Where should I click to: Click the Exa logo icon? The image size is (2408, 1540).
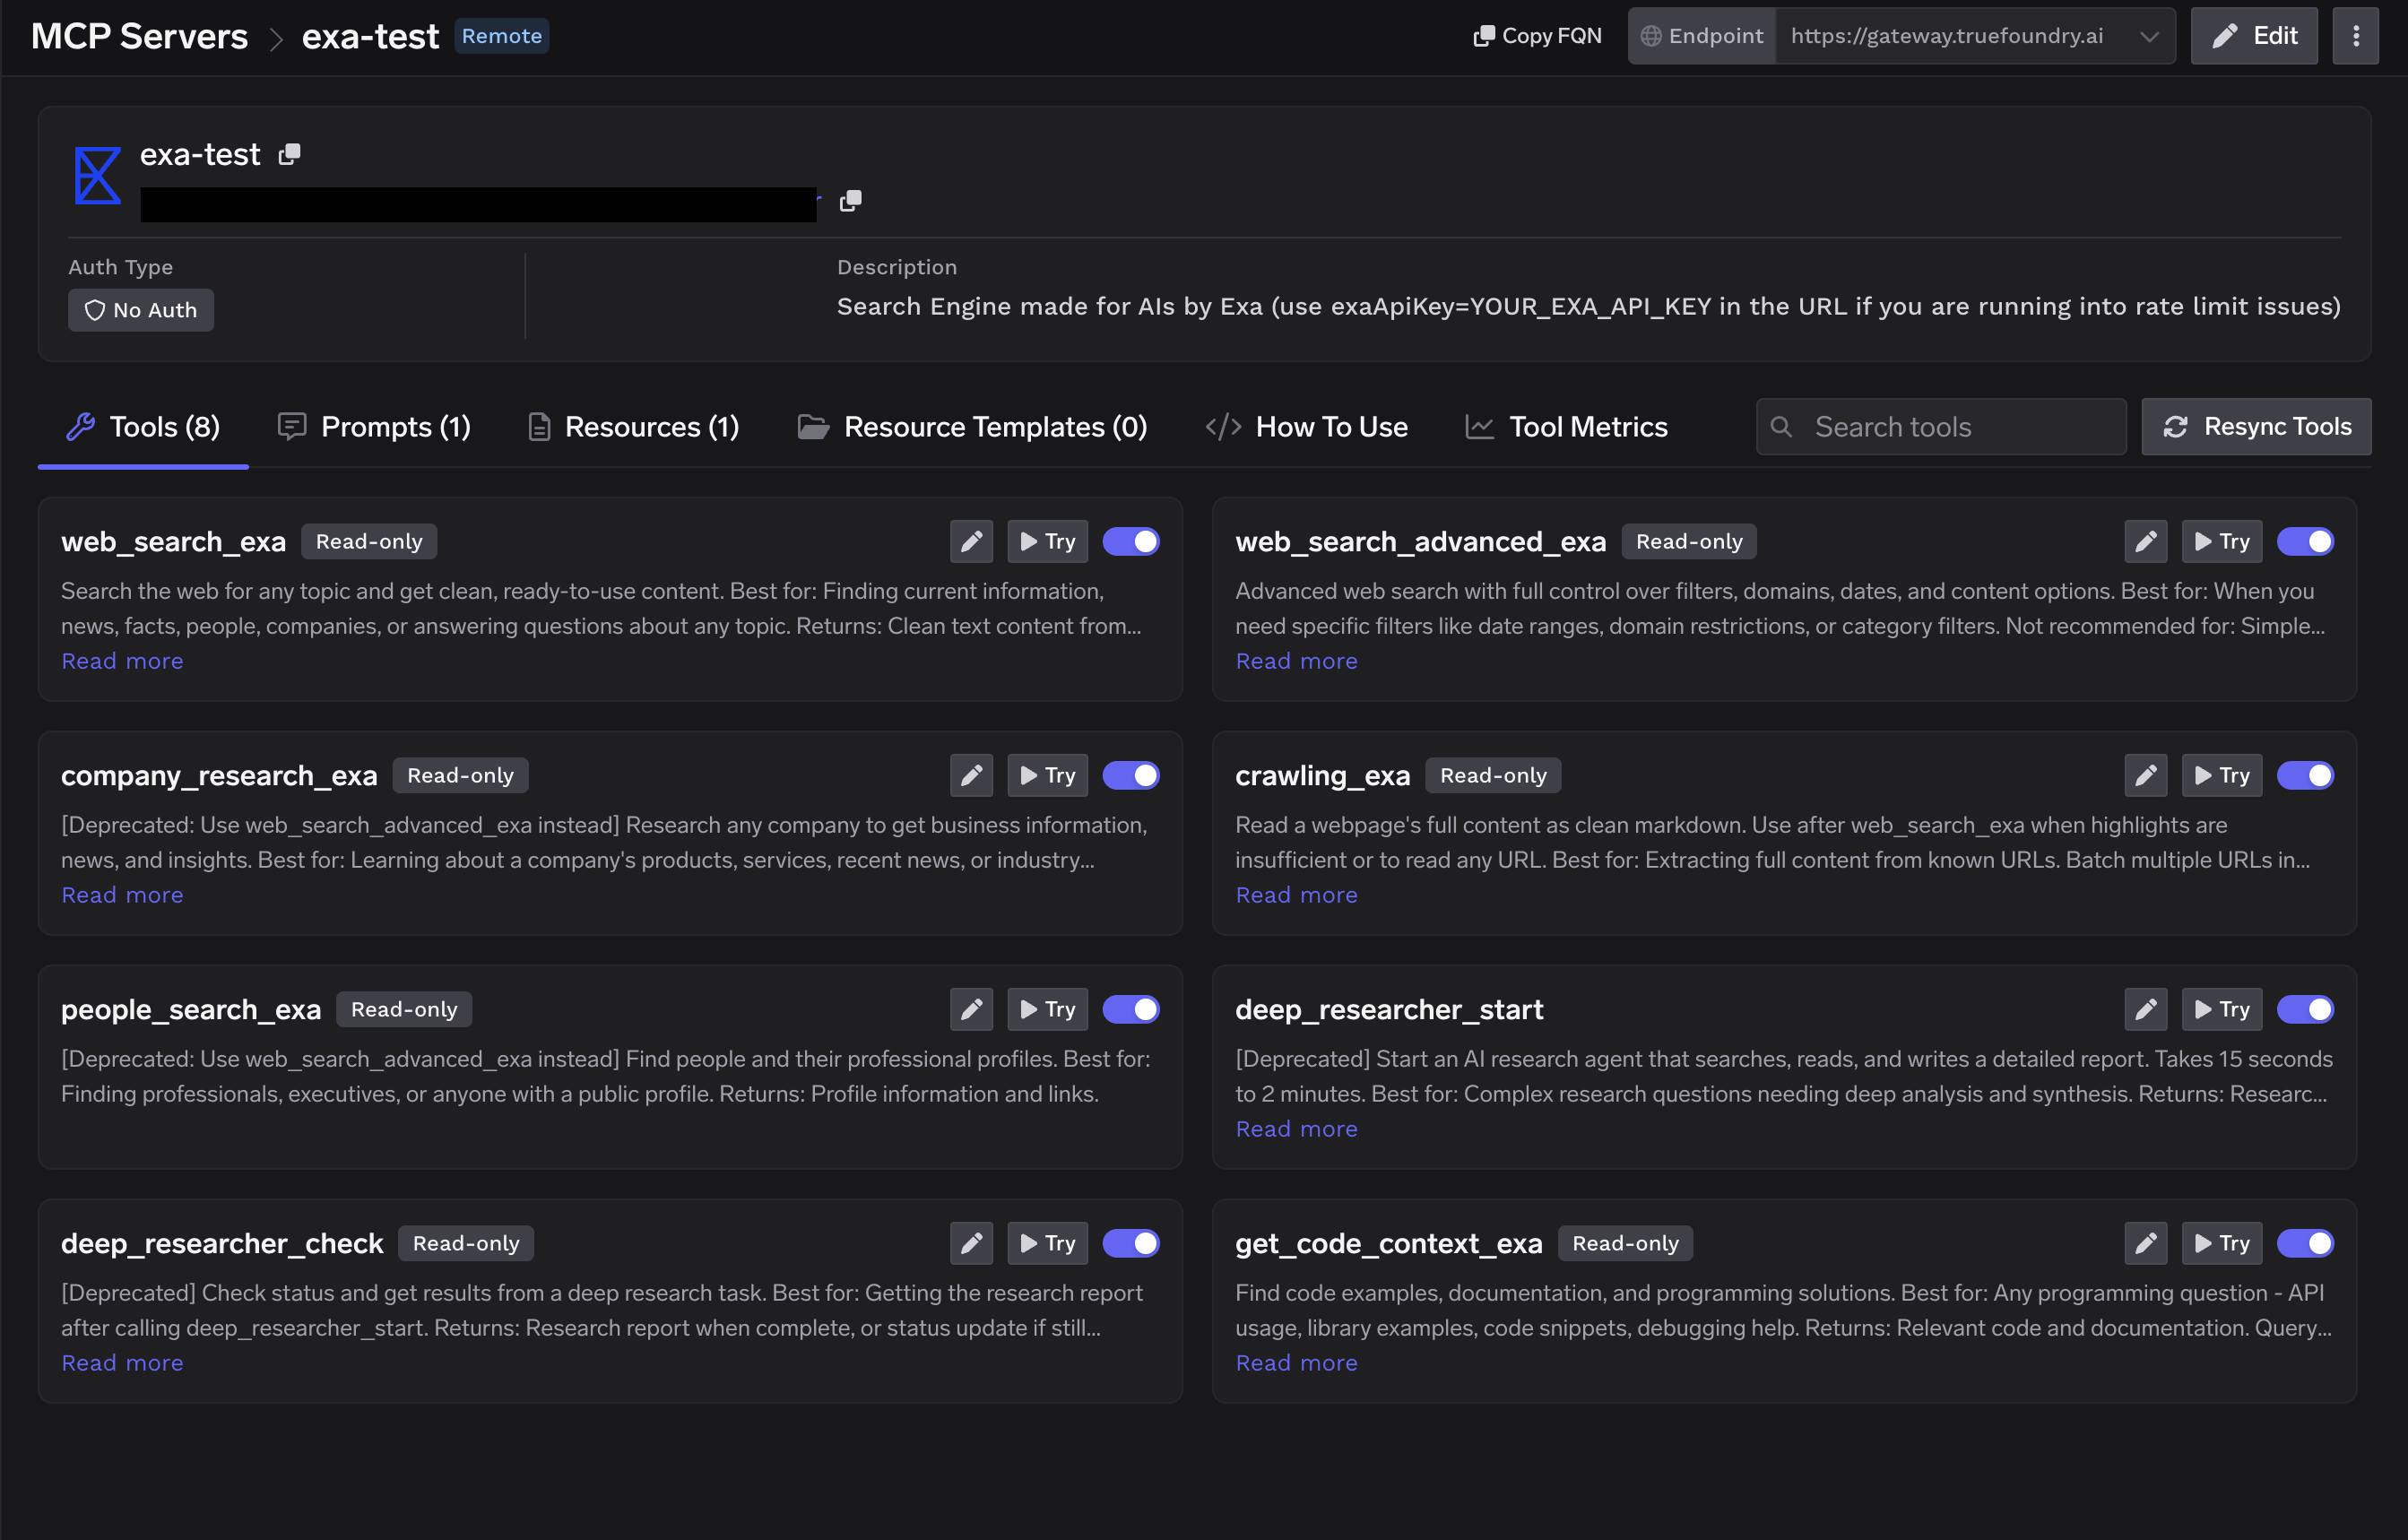[98, 176]
